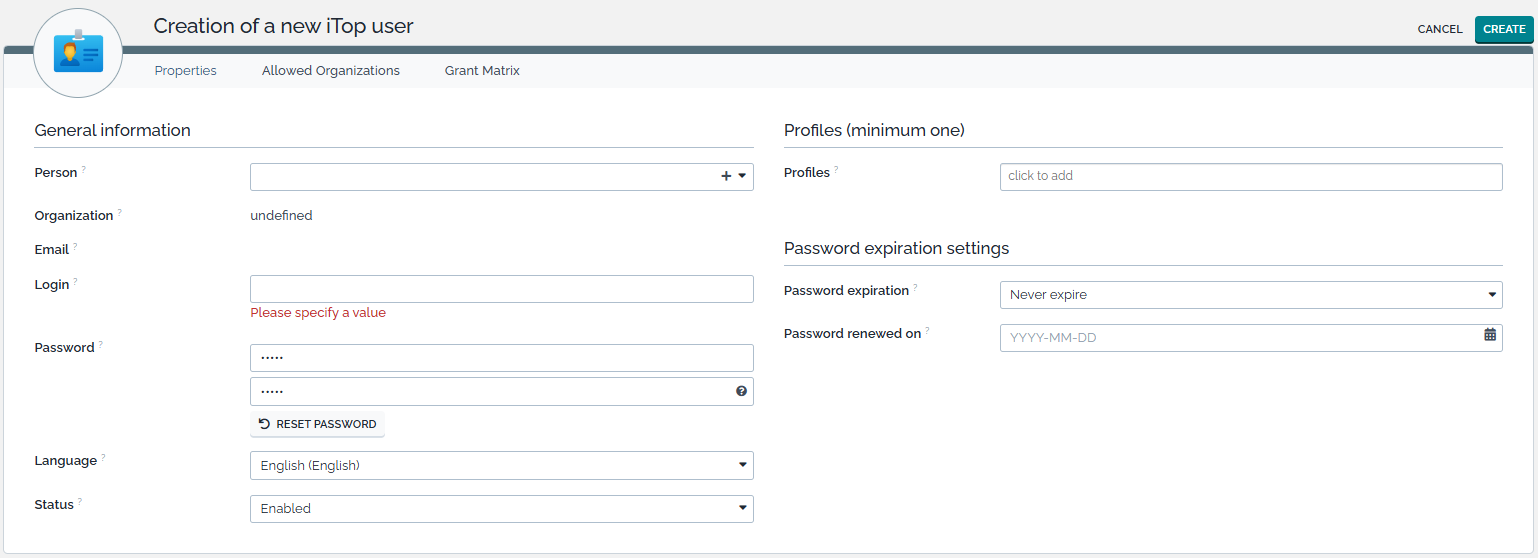The image size is (1538, 558).
Task: Click the password help question mark icon
Action: coord(741,392)
